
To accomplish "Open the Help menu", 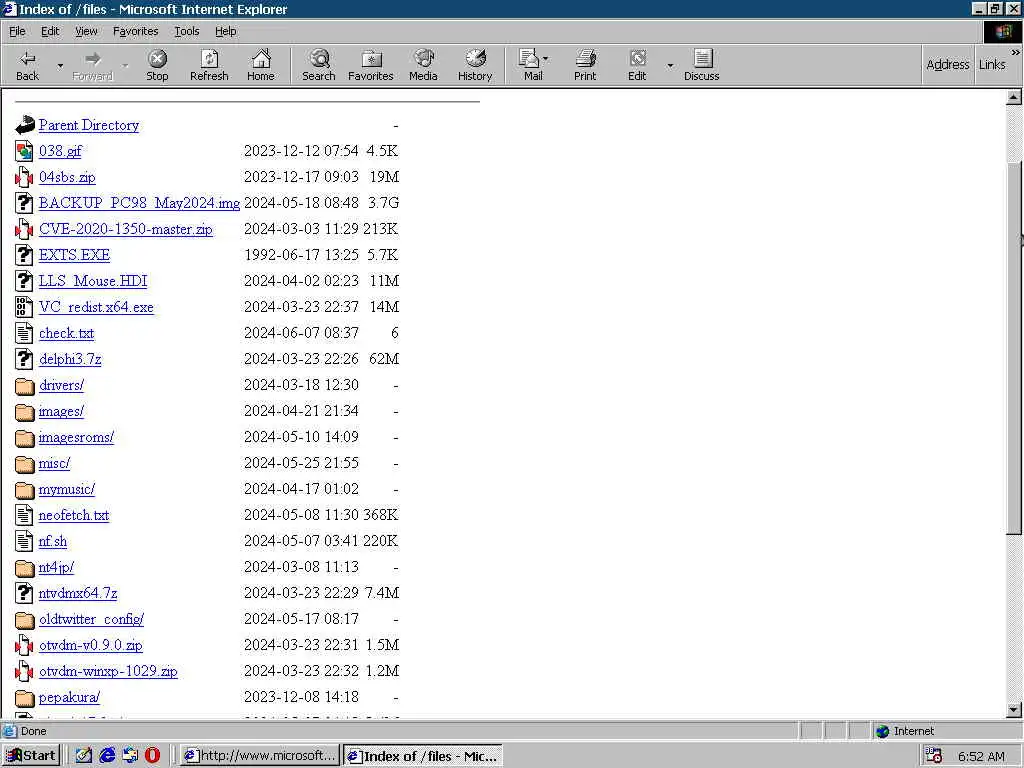I will [225, 31].
